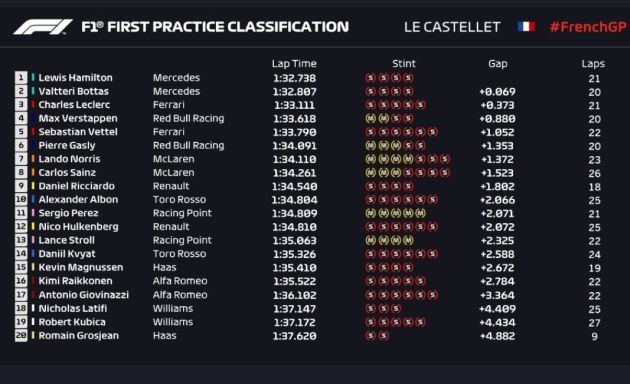Click driver name Charles Leclerc
The width and height of the screenshot is (630, 384).
[74, 105]
